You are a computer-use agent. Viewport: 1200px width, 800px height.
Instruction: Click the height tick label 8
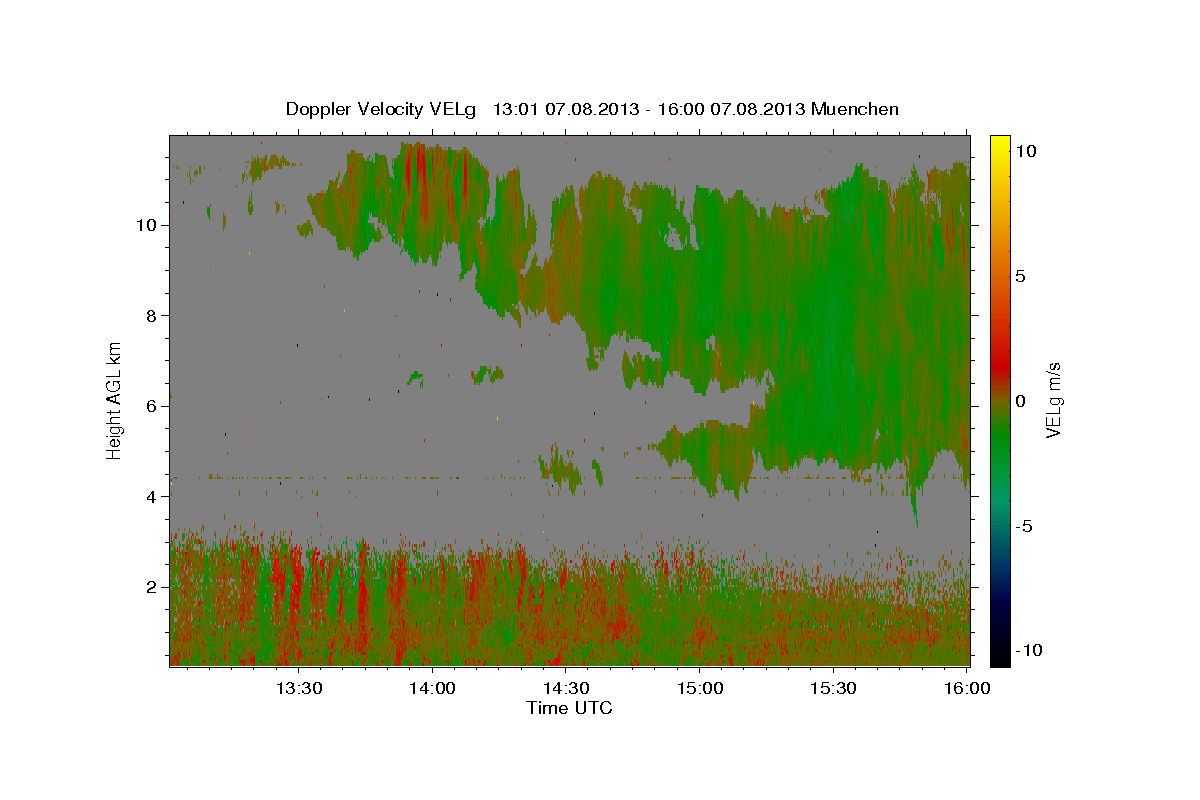(x=153, y=315)
